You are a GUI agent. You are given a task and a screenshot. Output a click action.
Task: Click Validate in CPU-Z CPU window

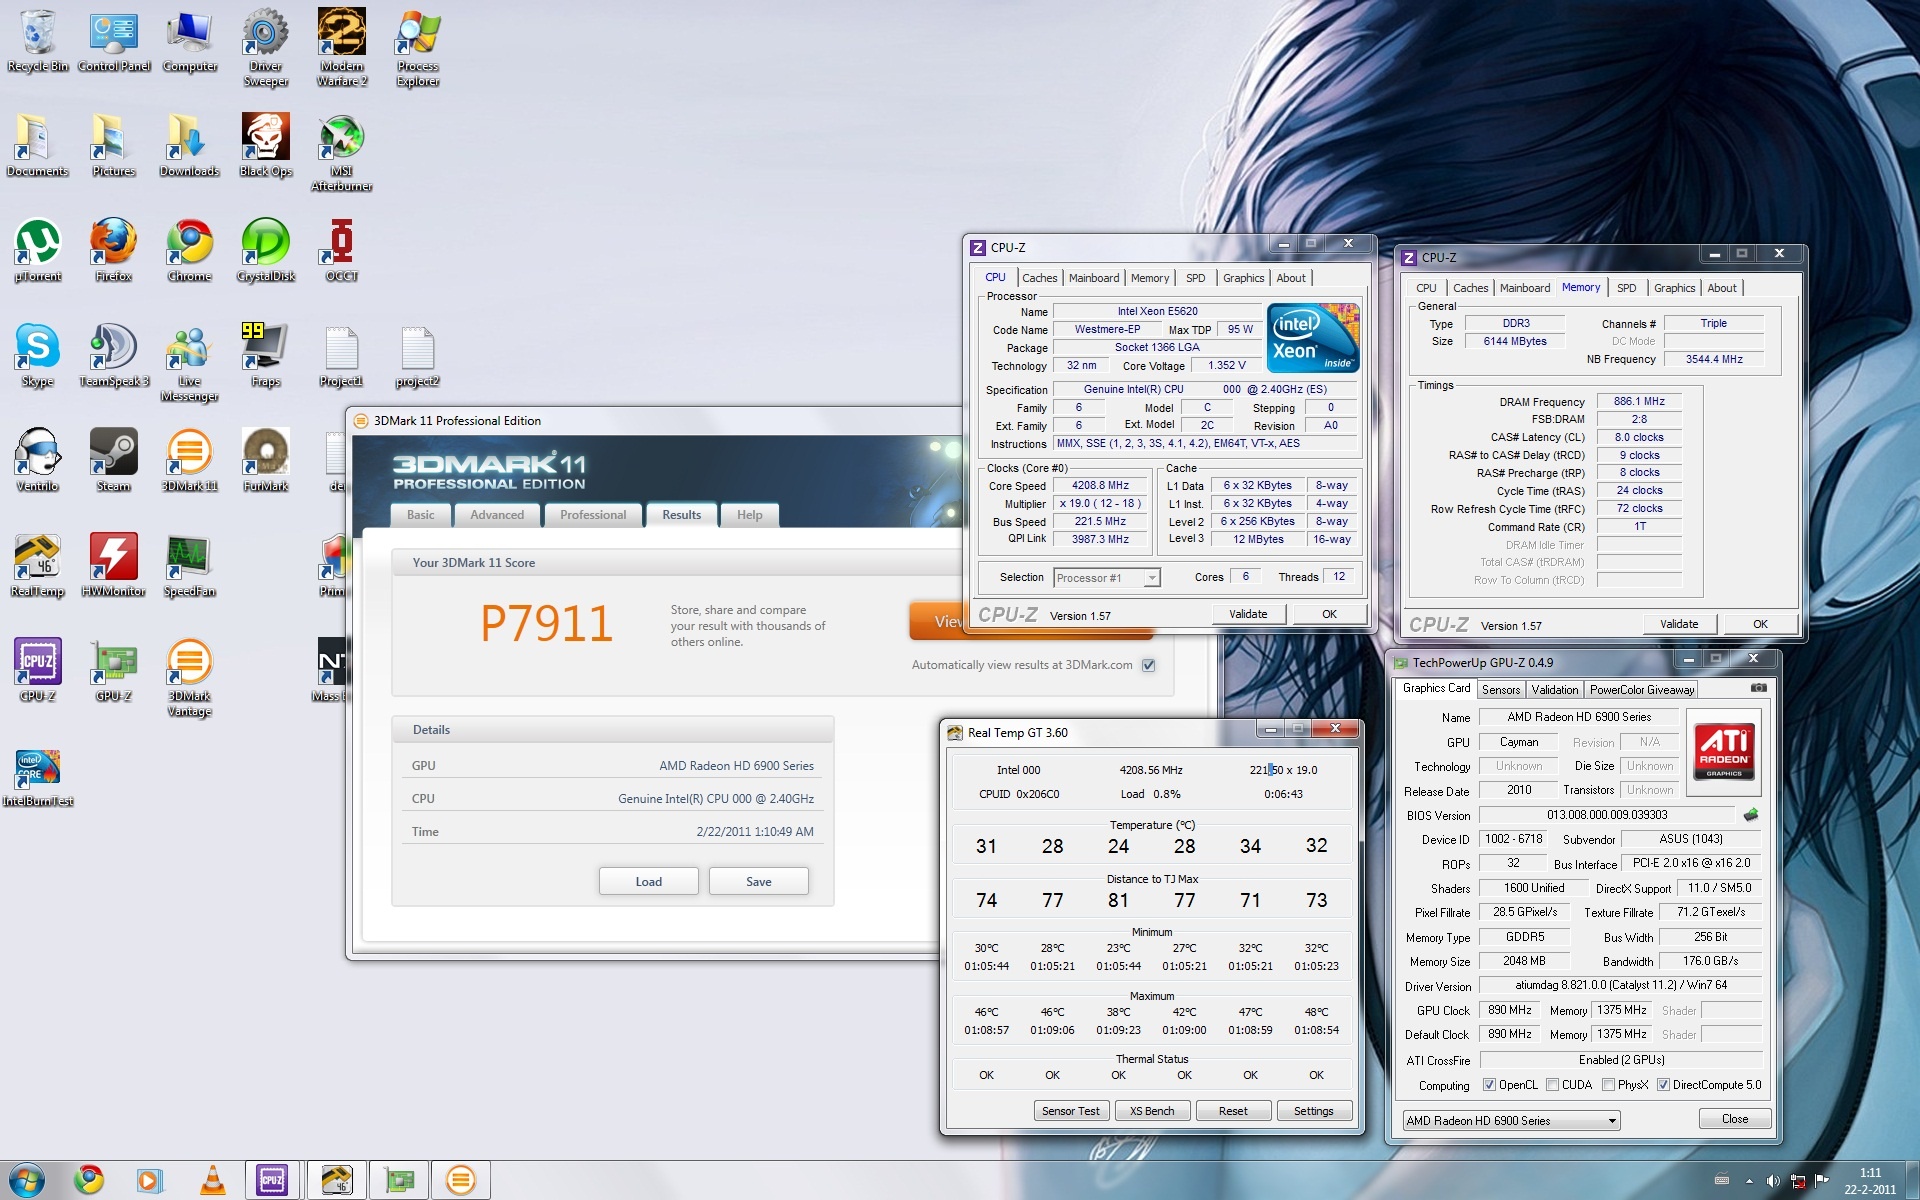[1248, 614]
